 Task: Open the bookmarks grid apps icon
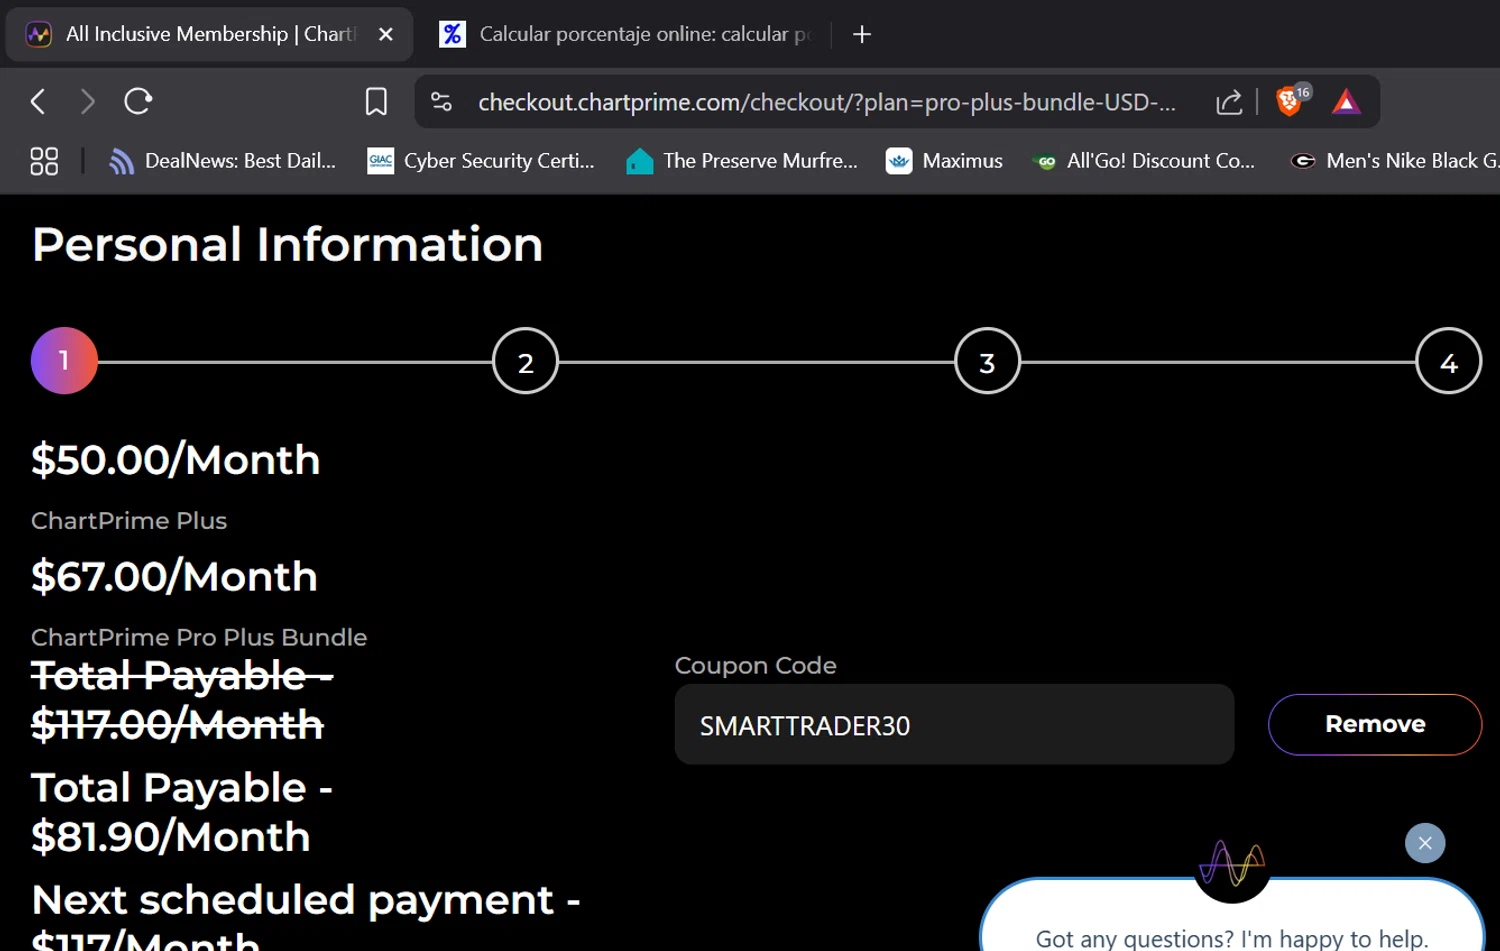44,161
